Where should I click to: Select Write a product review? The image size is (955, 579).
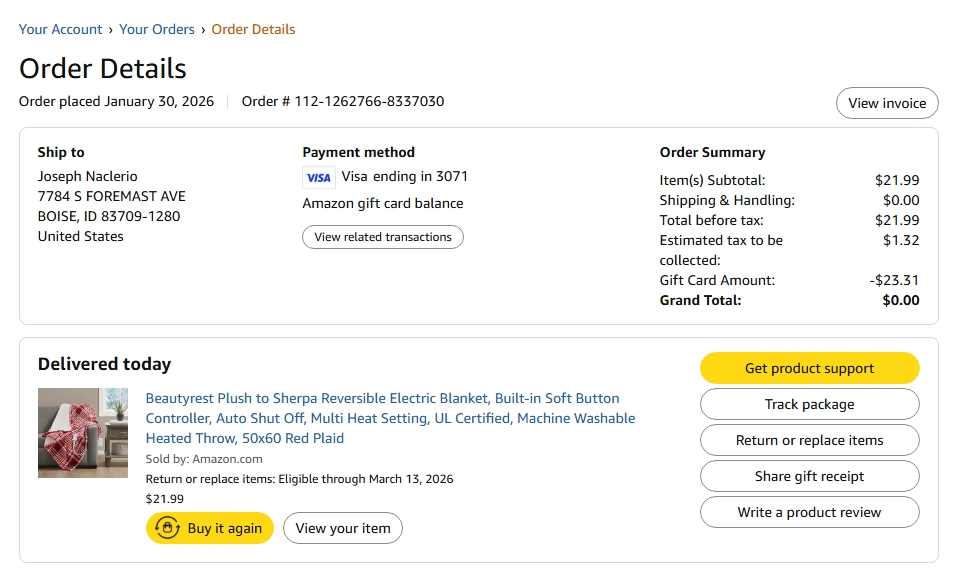click(x=809, y=512)
